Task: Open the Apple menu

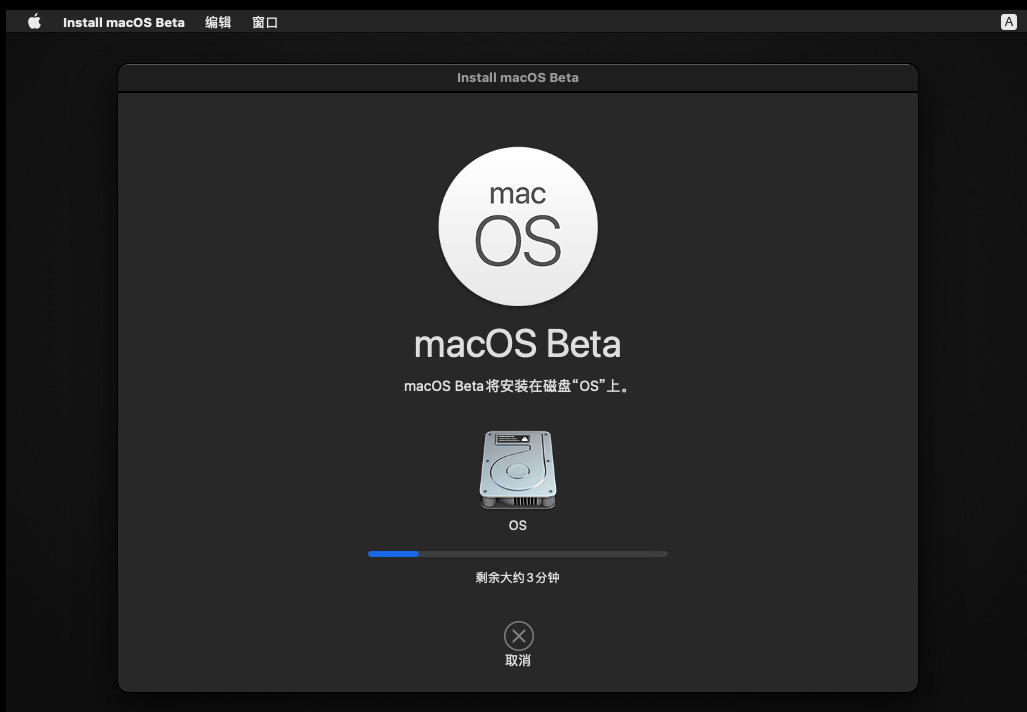Action: pyautogui.click(x=34, y=22)
